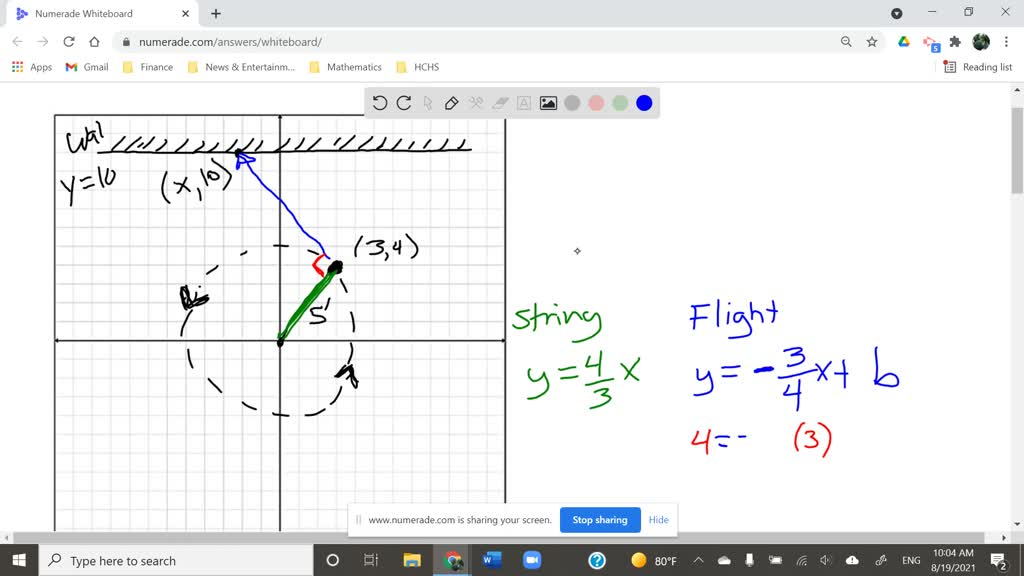This screenshot has height=576, width=1024.
Task: Click Stop sharing button
Action: coord(600,520)
